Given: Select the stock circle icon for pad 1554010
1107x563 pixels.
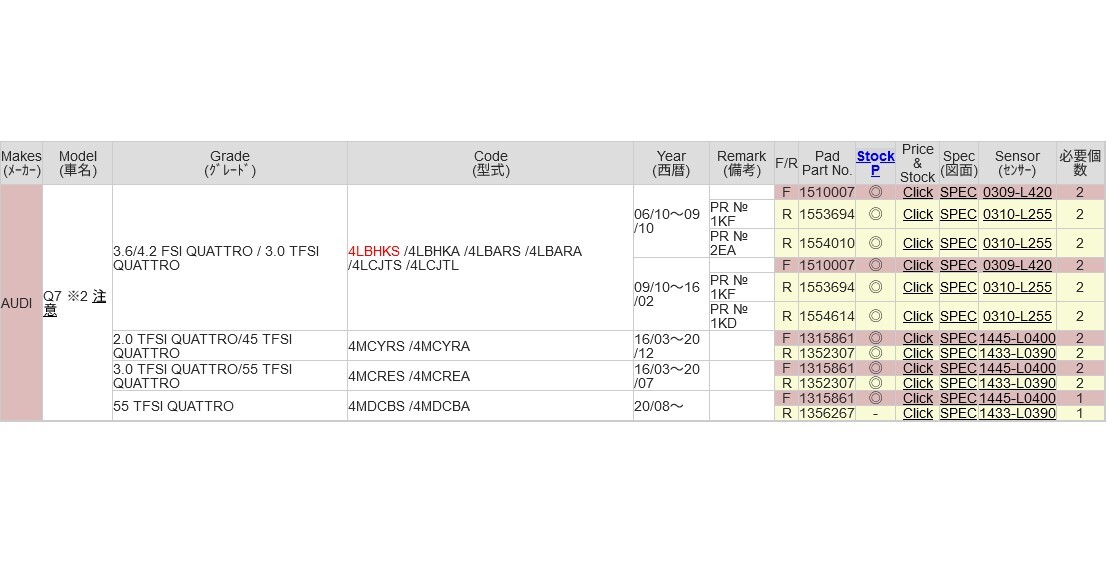Looking at the screenshot, I should 875,243.
